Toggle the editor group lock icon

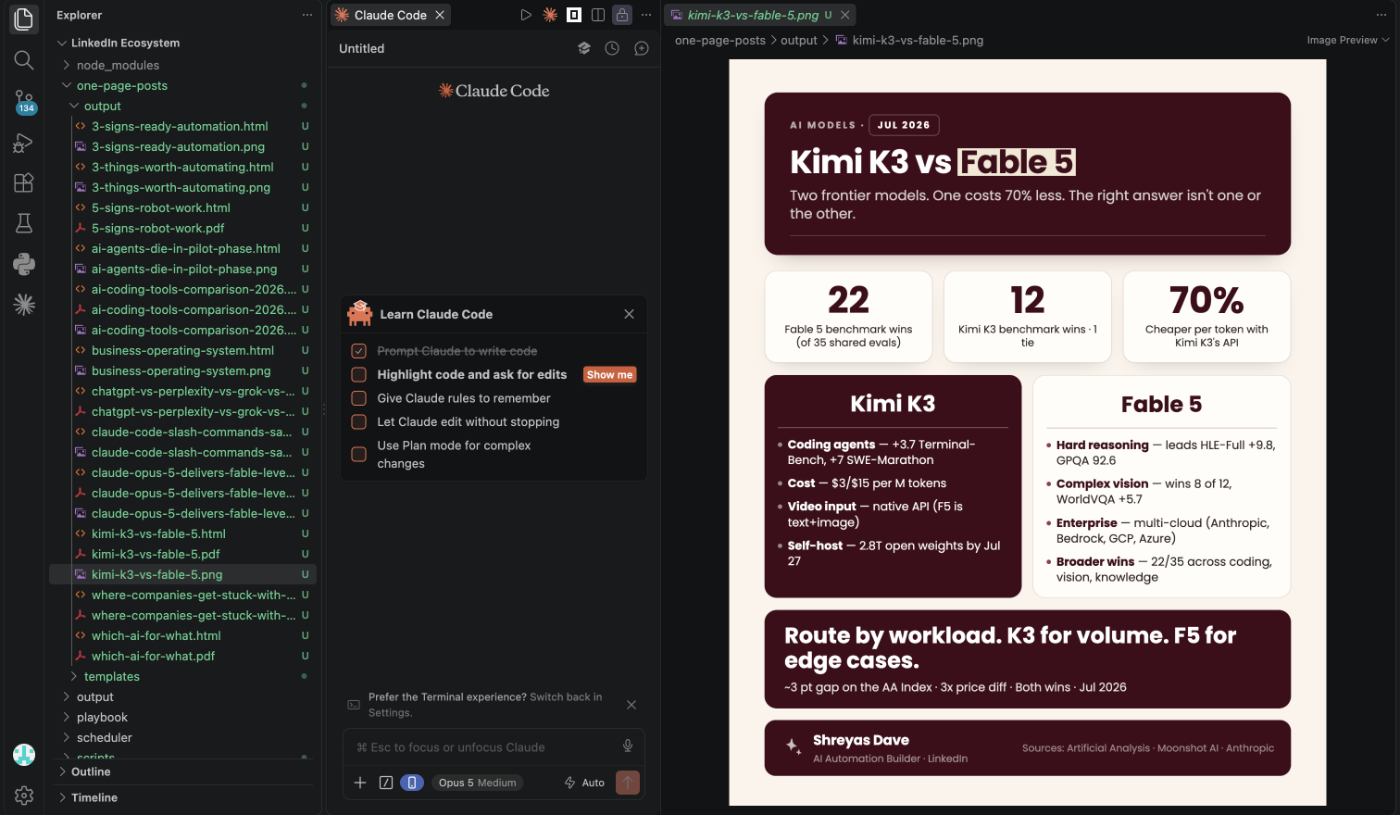(x=622, y=15)
